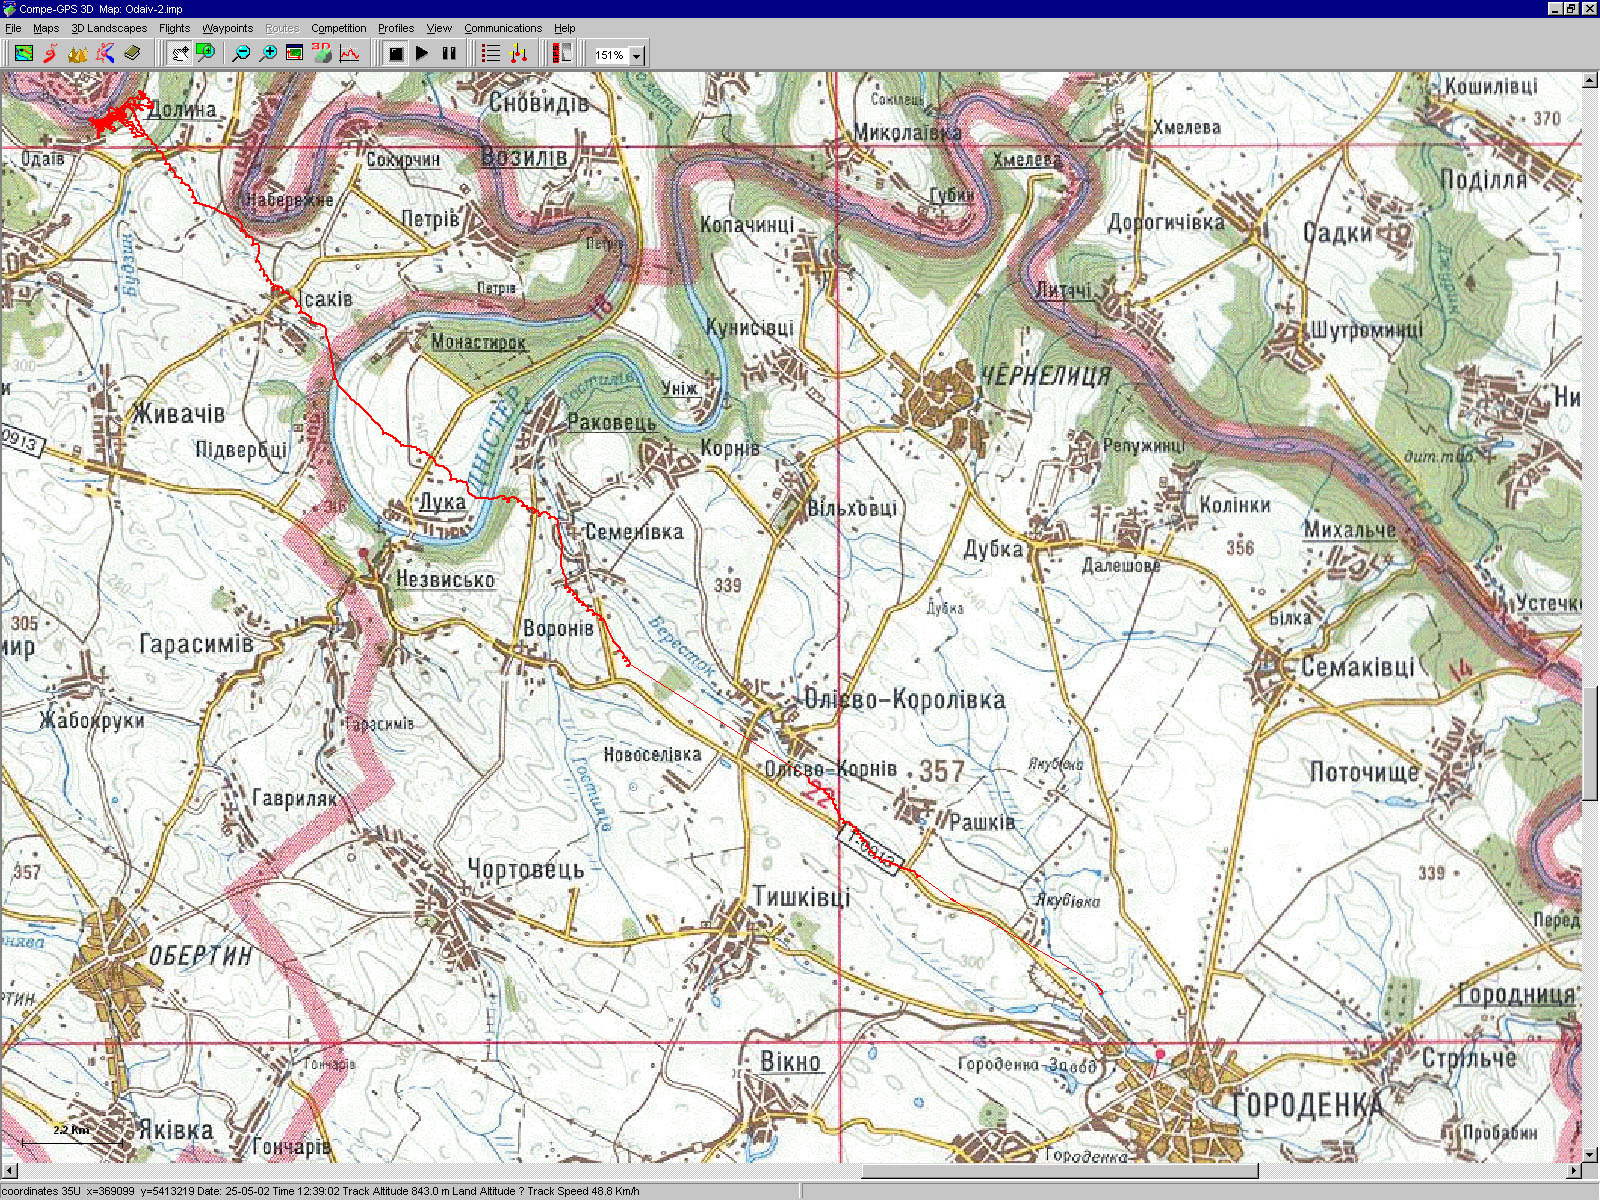The height and width of the screenshot is (1200, 1600).
Task: Open the list view icon
Action: [491, 54]
